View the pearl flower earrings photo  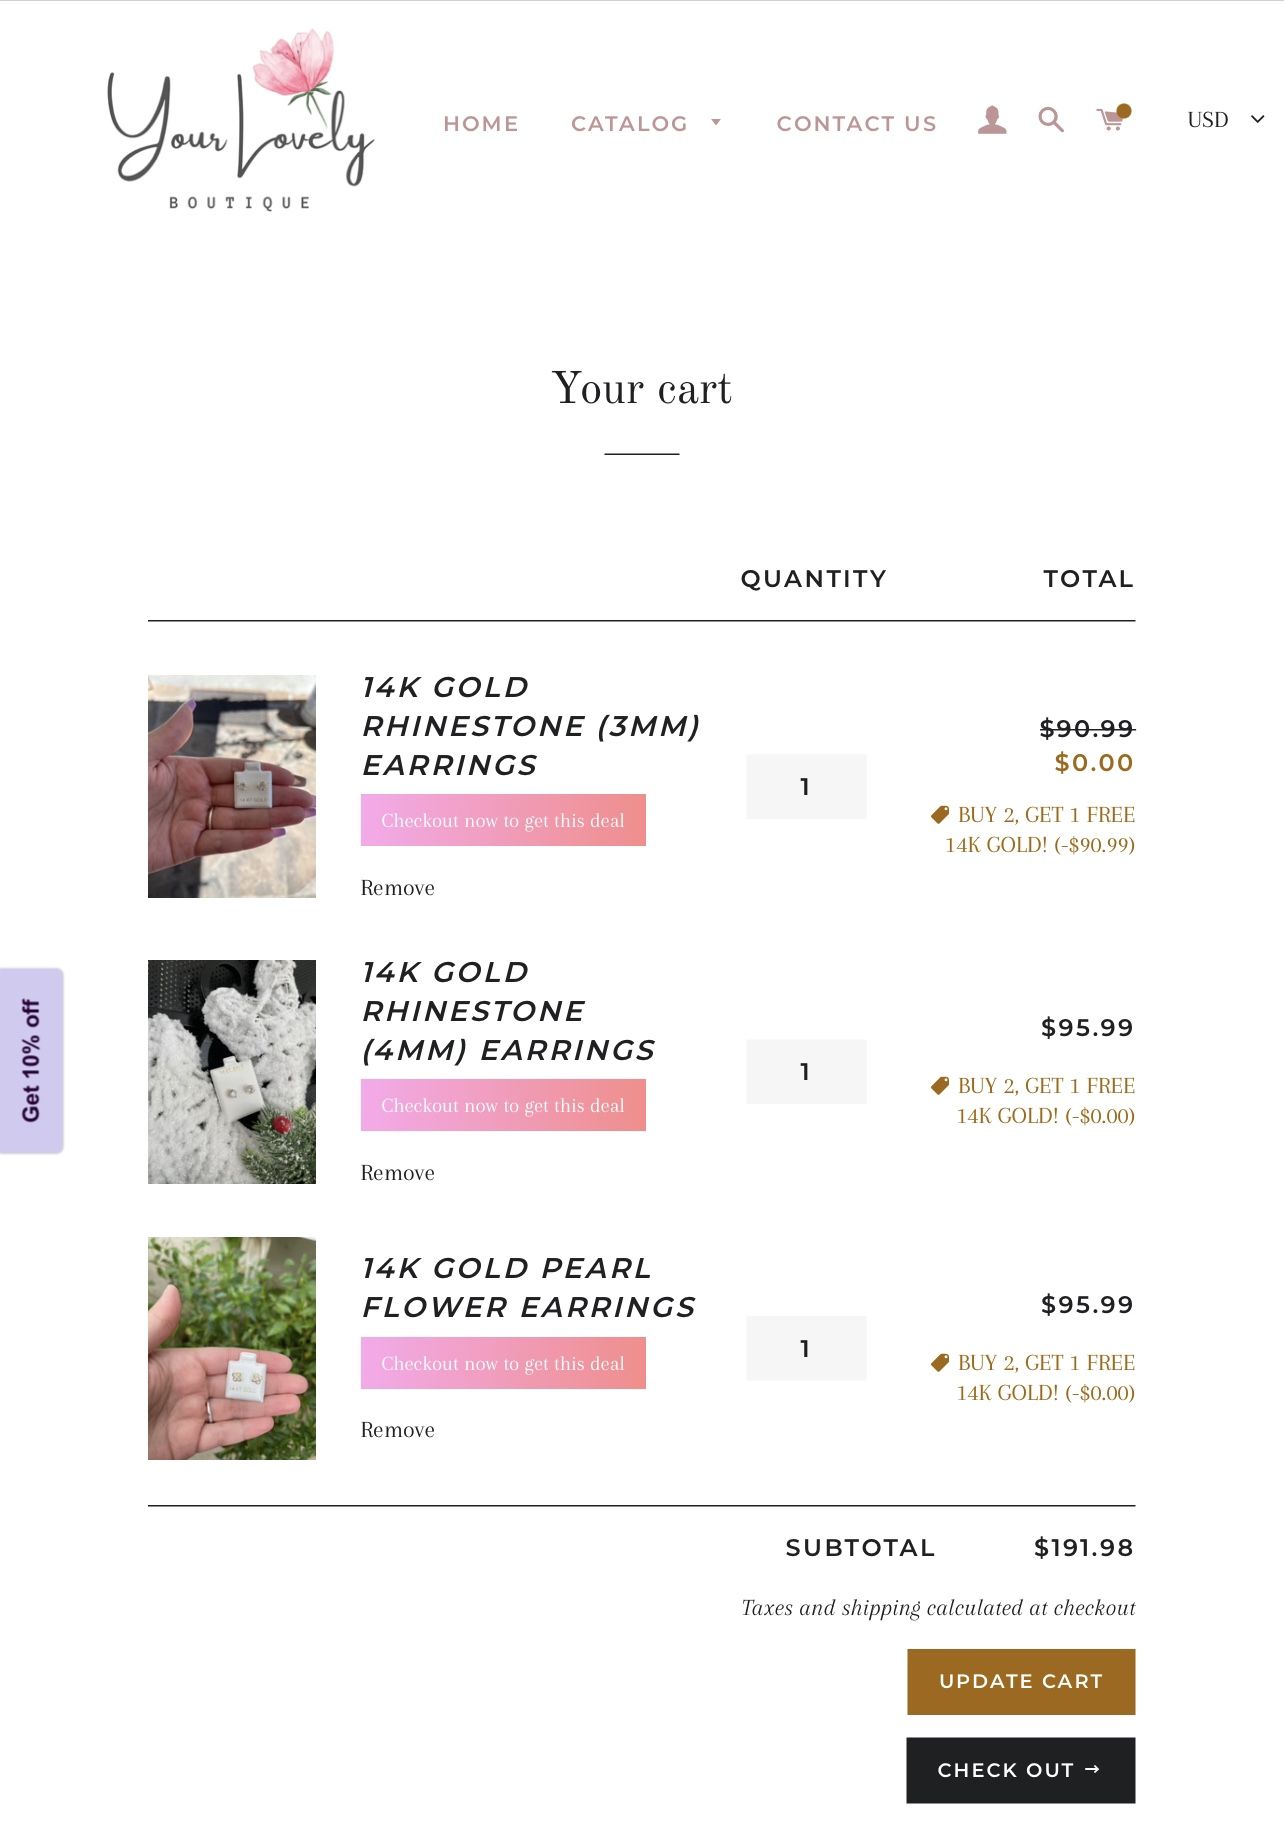click(x=232, y=1348)
